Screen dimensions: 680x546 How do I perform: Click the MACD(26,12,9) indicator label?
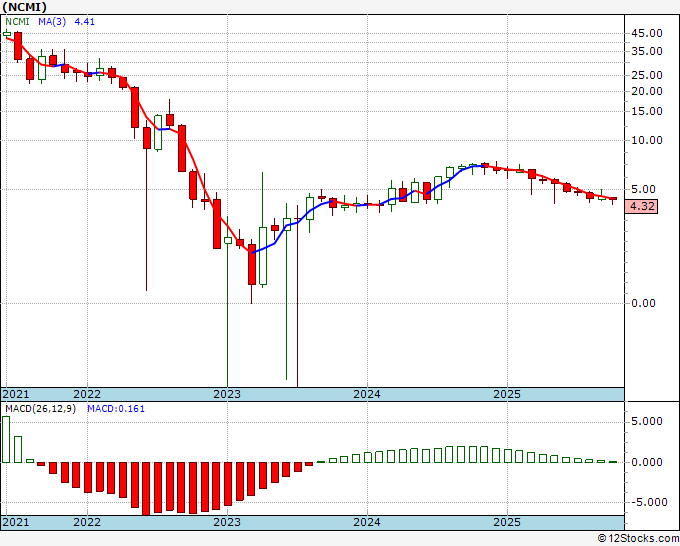pyautogui.click(x=40, y=409)
